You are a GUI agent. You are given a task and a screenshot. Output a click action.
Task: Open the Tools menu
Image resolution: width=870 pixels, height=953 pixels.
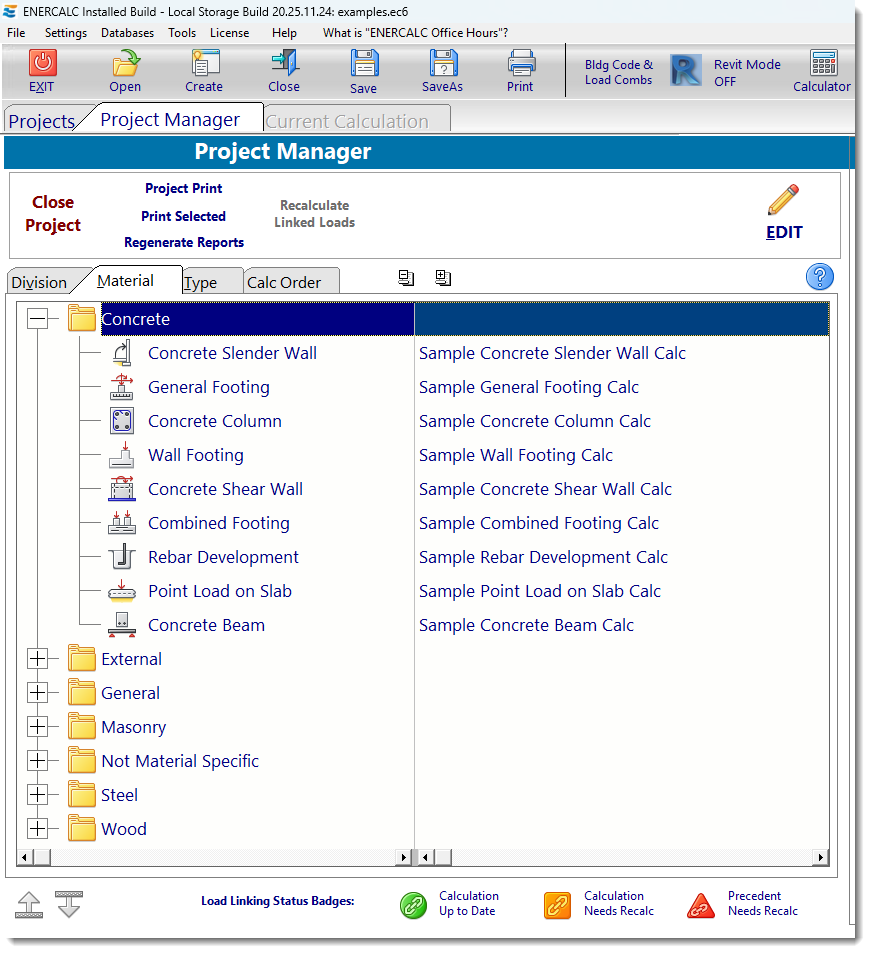coord(182,33)
